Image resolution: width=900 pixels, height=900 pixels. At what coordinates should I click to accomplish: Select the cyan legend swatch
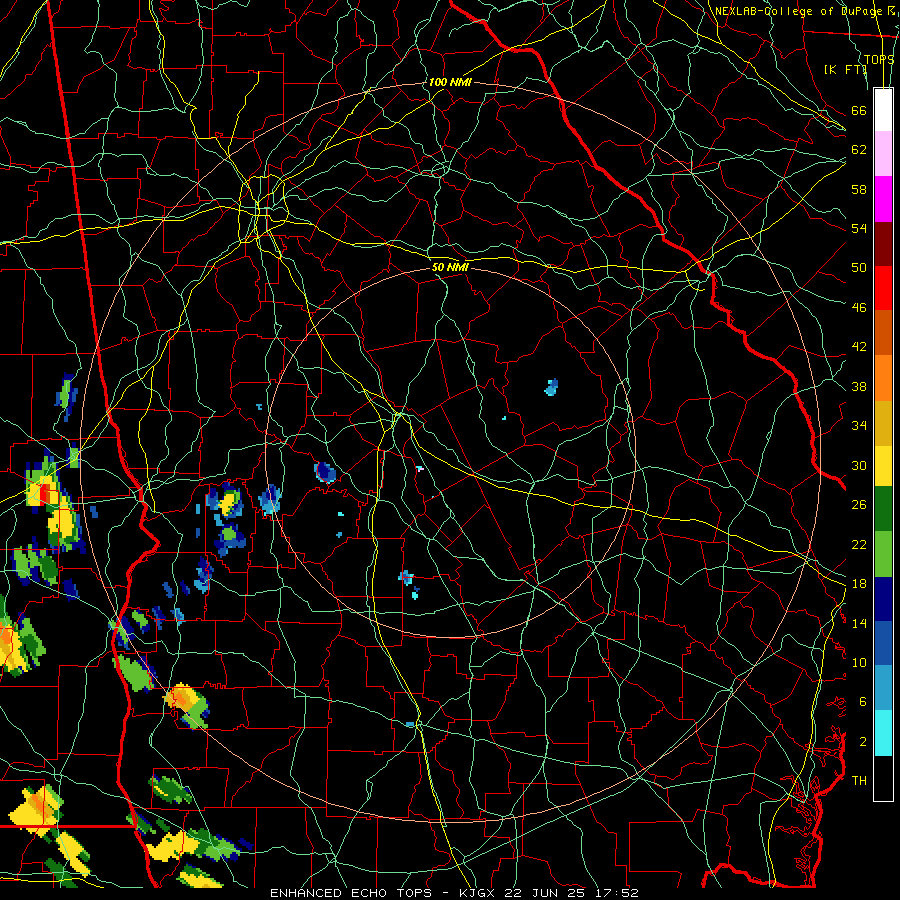(x=883, y=733)
